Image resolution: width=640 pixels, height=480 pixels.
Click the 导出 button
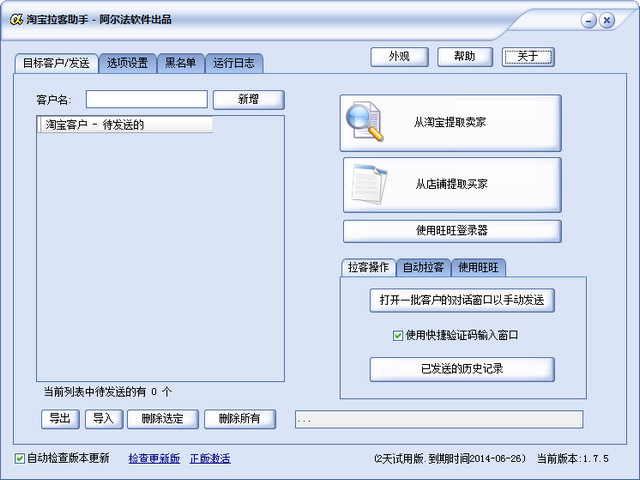point(60,419)
